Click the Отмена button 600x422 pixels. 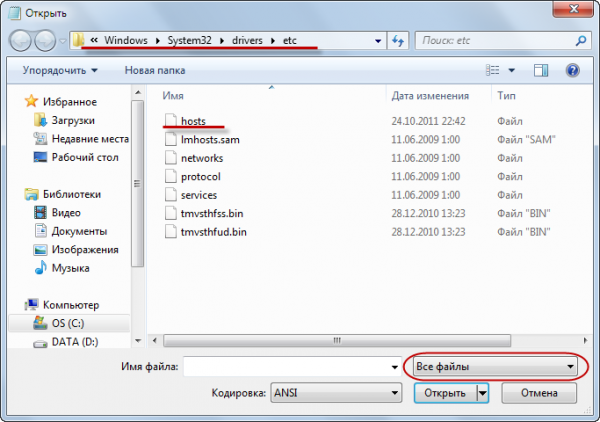pyautogui.click(x=539, y=393)
